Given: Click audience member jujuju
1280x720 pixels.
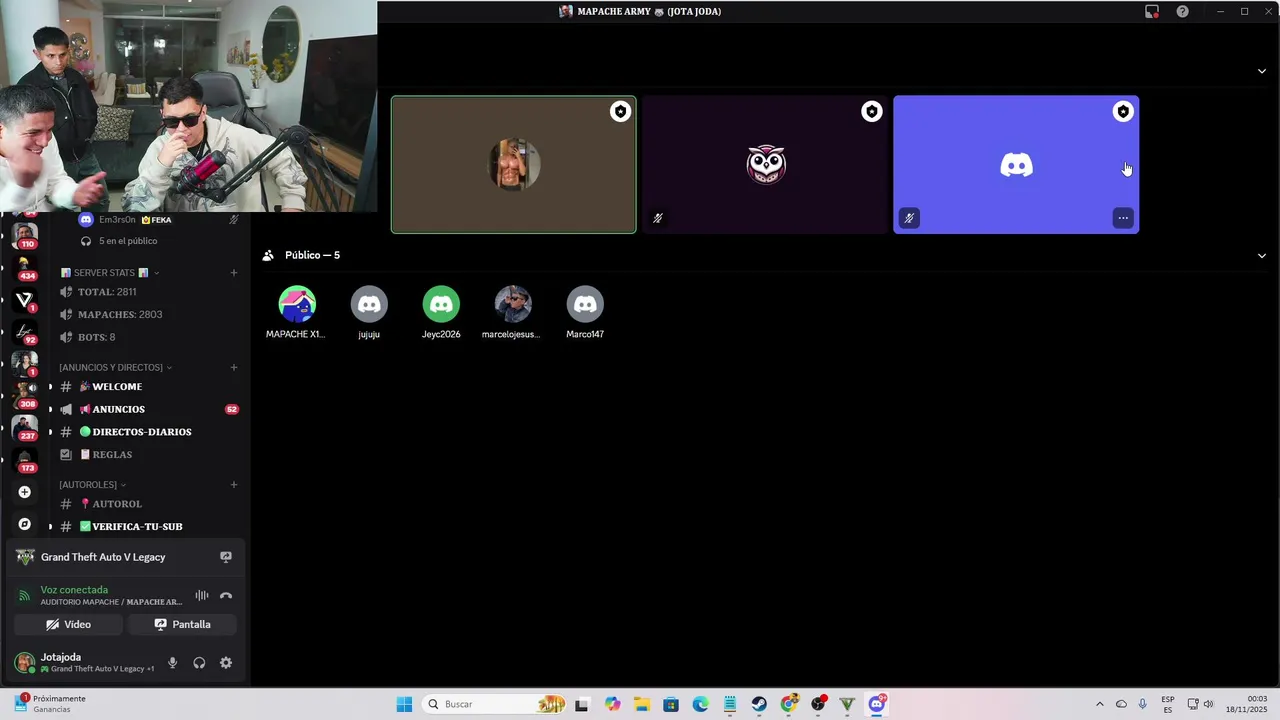Looking at the screenshot, I should click(x=369, y=313).
